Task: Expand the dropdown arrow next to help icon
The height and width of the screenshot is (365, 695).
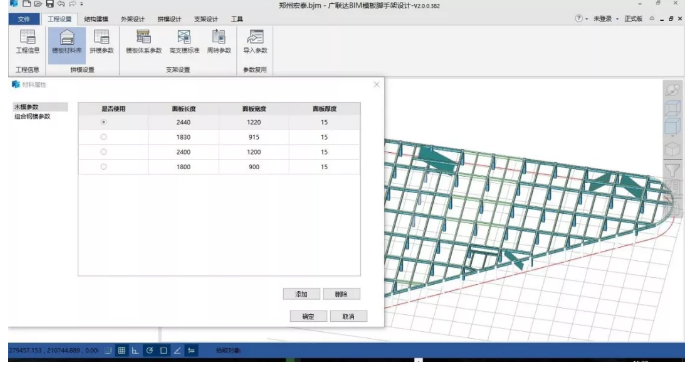Action: pyautogui.click(x=586, y=19)
